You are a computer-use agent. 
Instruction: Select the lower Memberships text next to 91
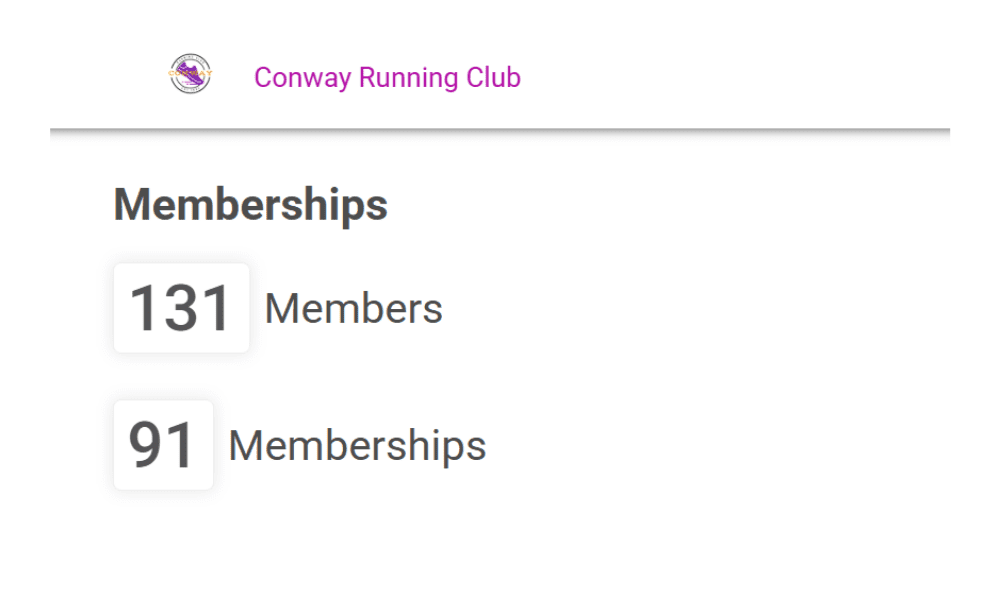pos(357,446)
